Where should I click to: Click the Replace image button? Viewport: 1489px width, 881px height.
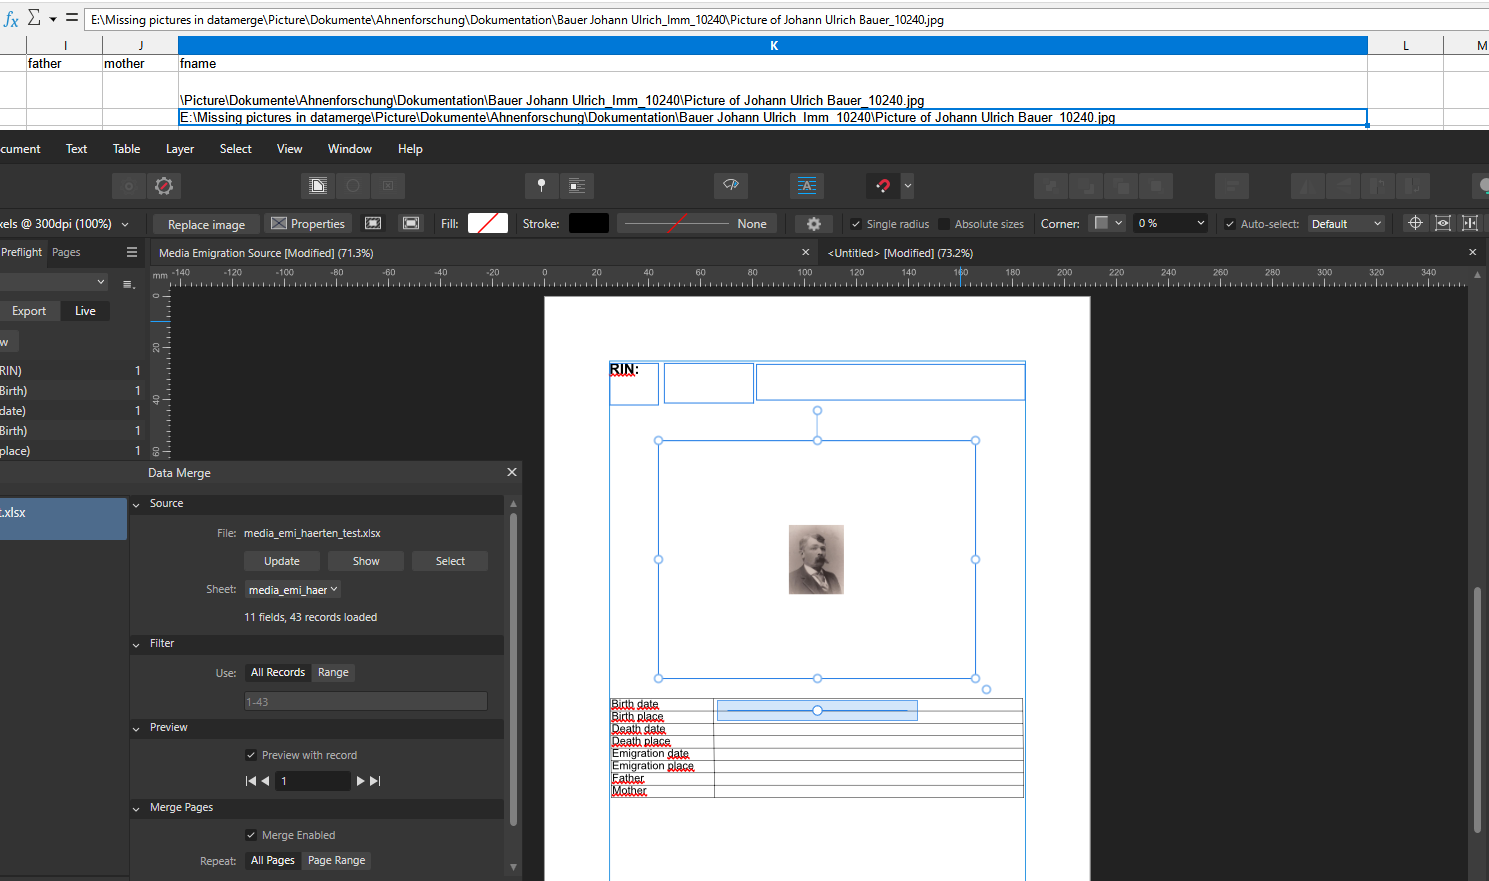[205, 223]
